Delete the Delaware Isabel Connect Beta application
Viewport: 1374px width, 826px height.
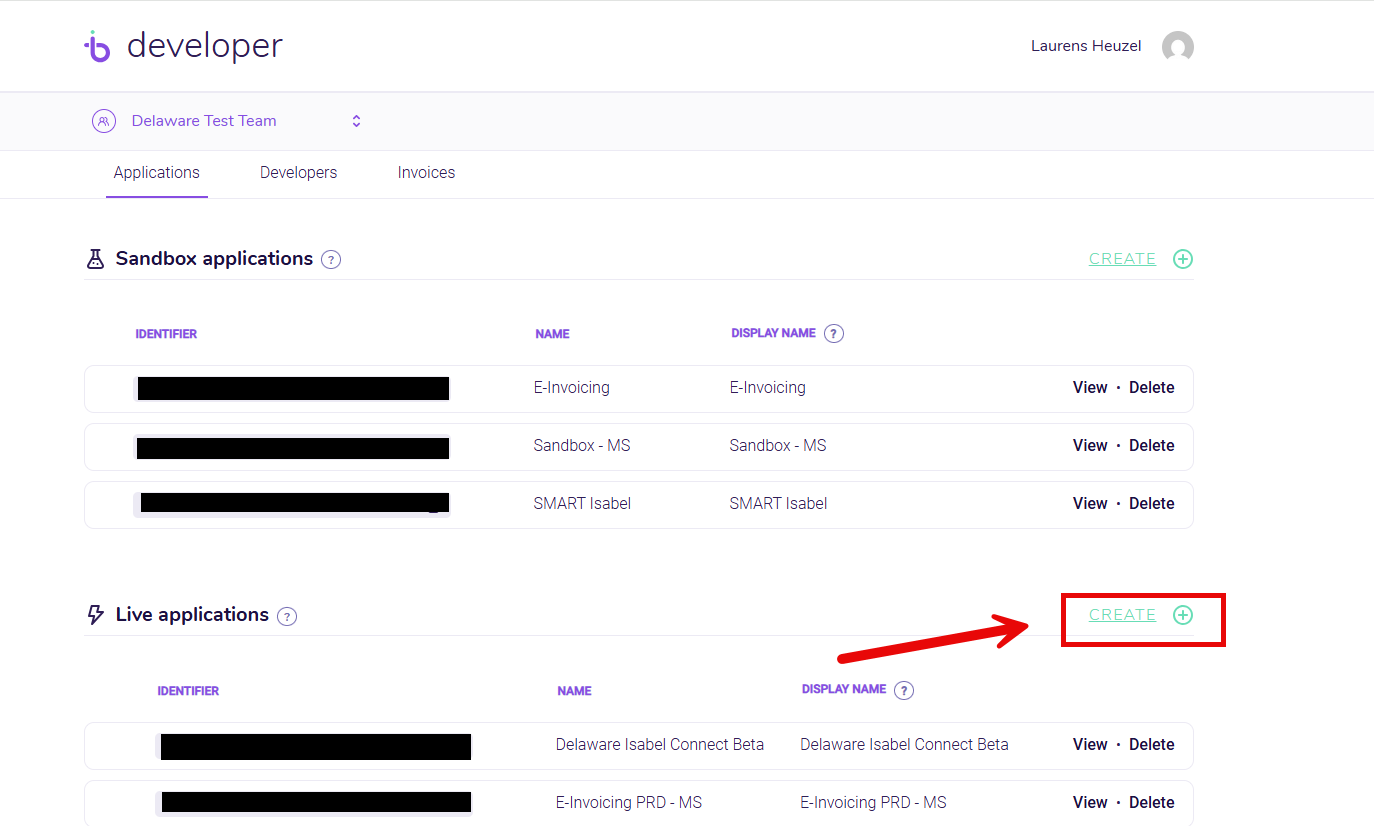(x=1152, y=745)
